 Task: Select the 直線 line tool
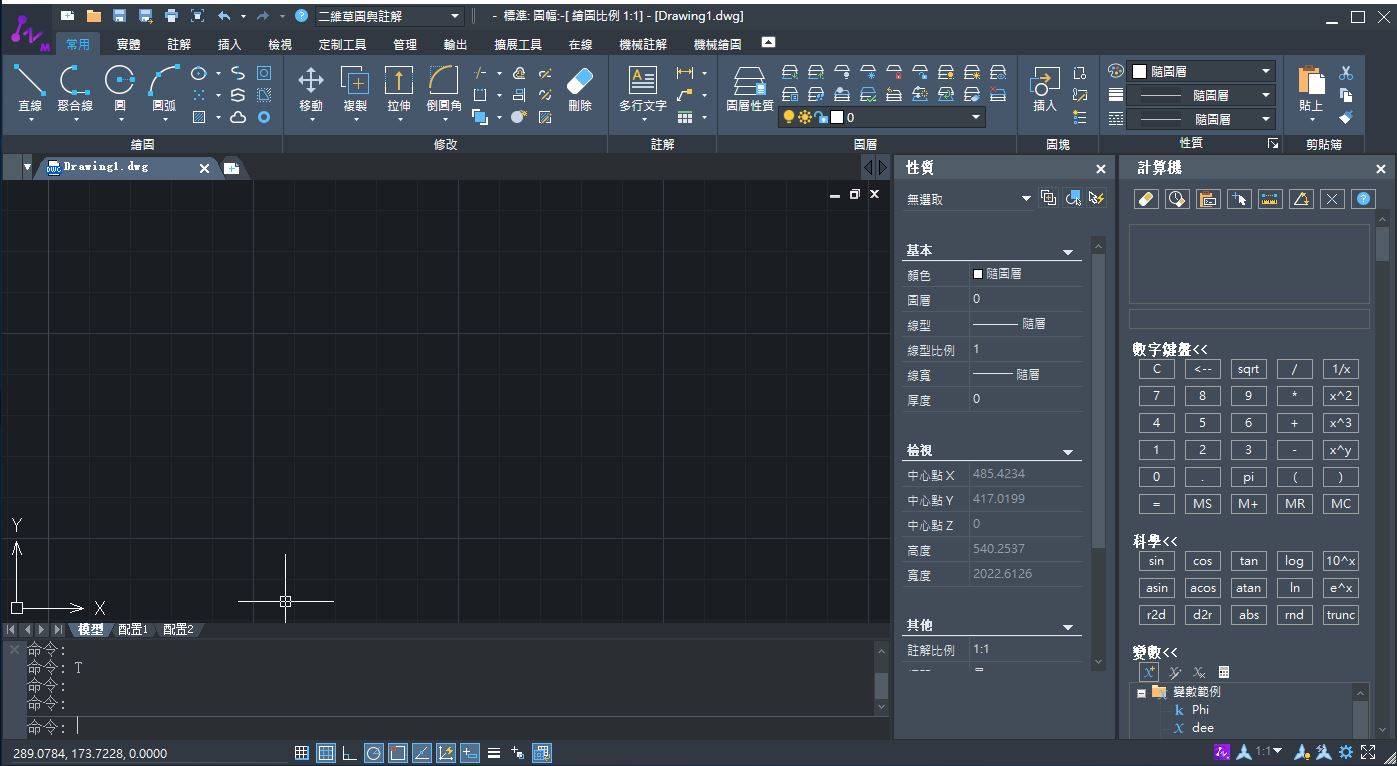[x=30, y=88]
